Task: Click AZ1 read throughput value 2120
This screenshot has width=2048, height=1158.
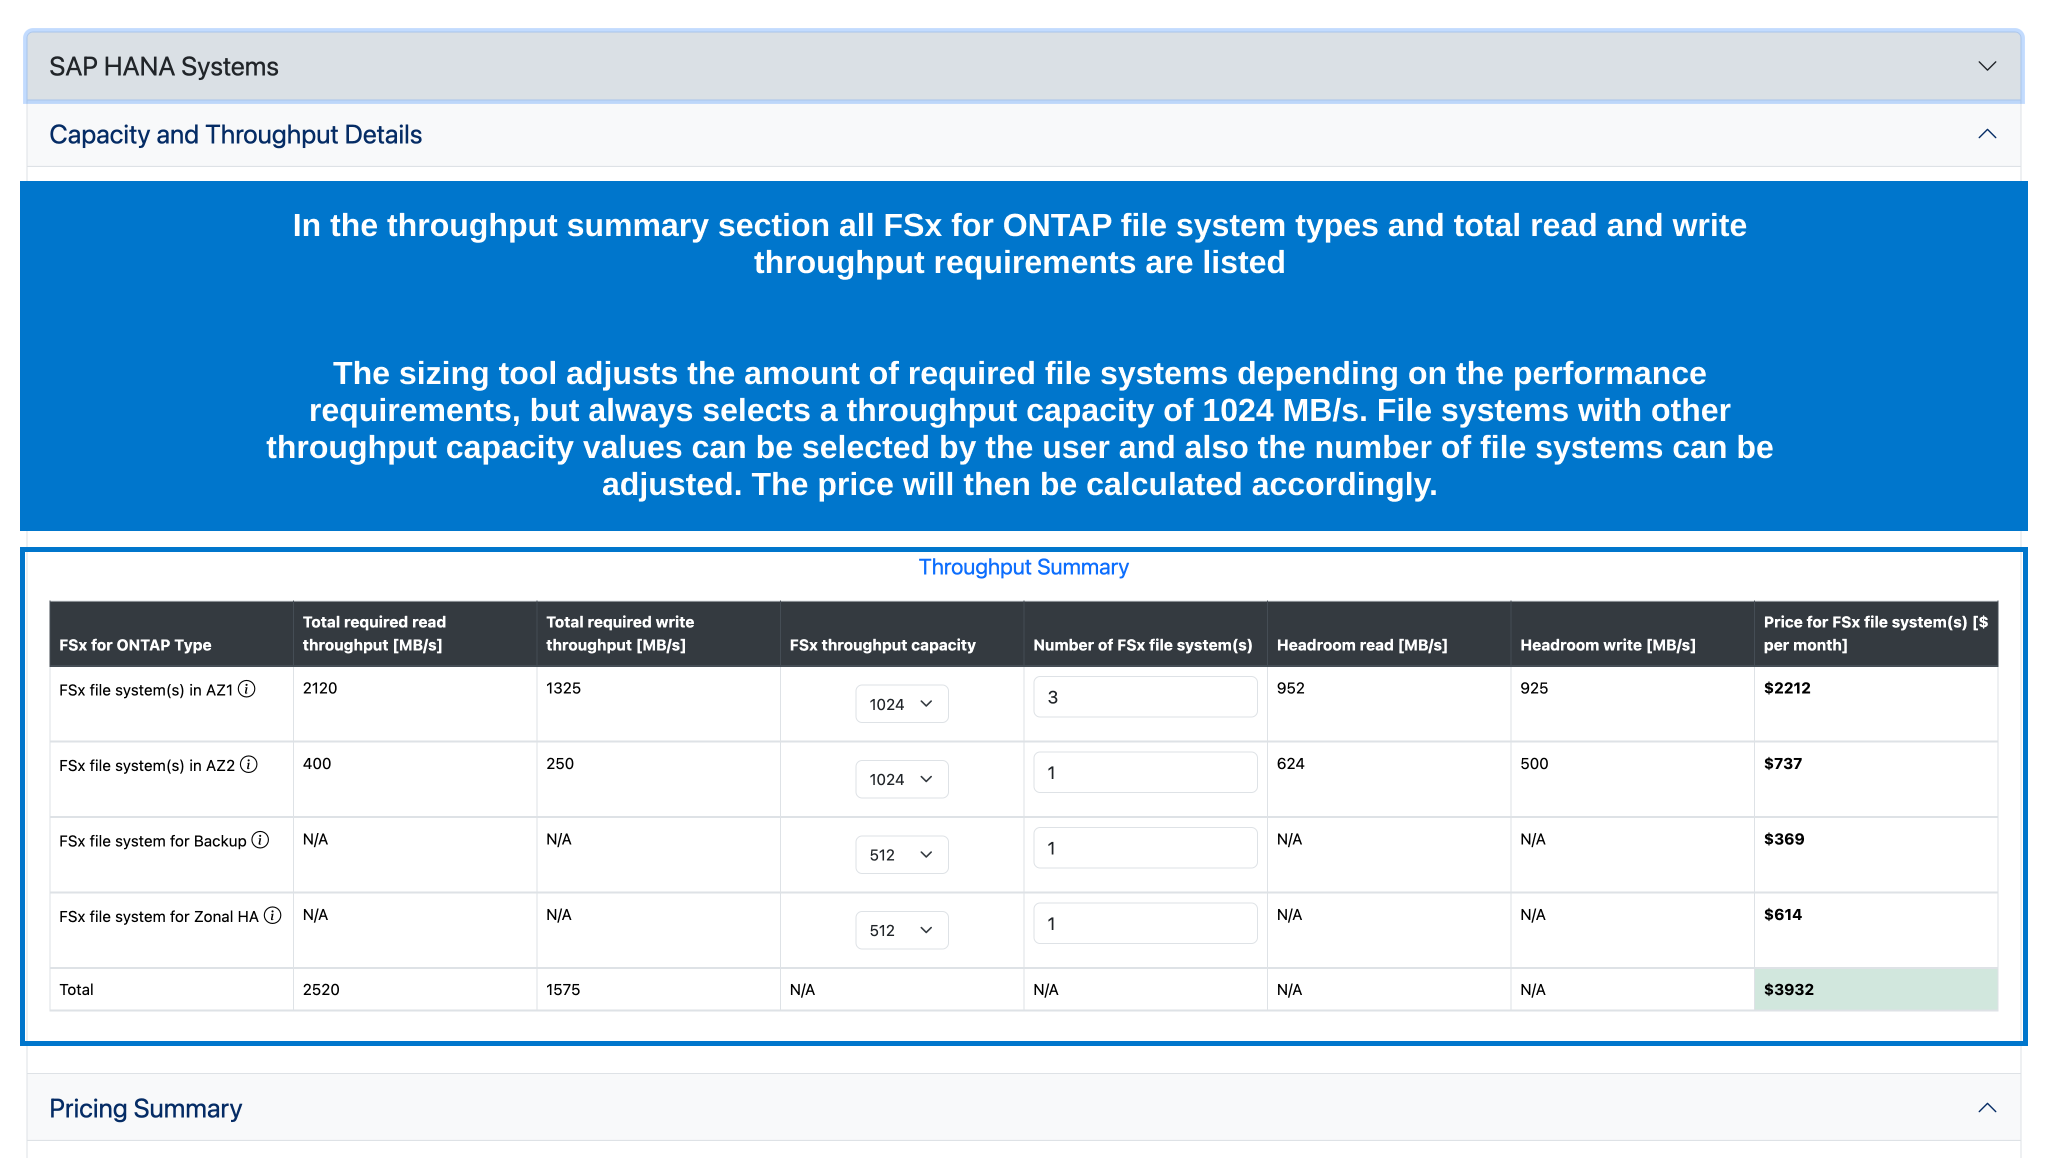Action: coord(320,688)
